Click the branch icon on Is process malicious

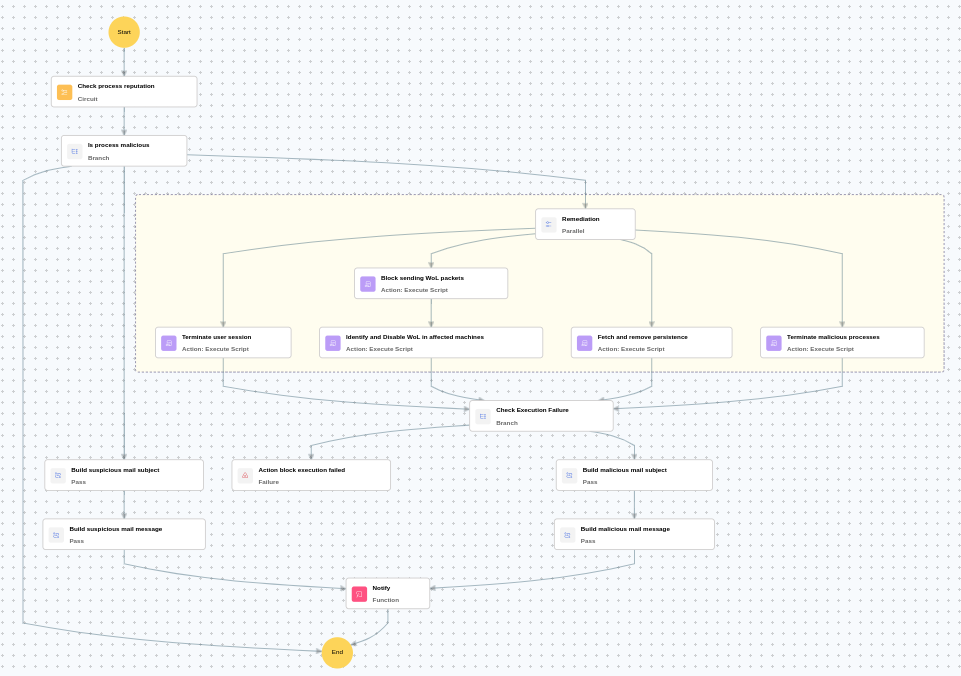coord(75,151)
